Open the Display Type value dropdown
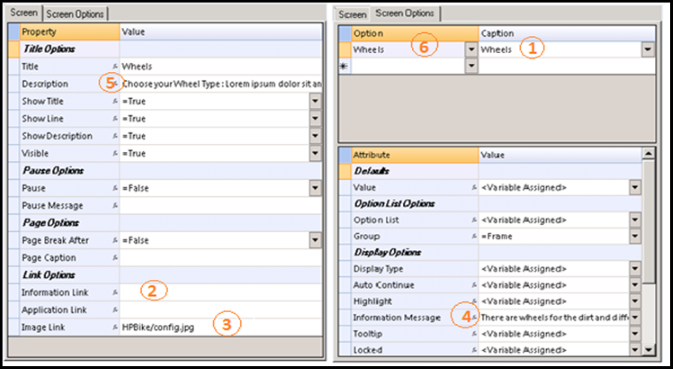Image resolution: width=673 pixels, height=369 pixels. pyautogui.click(x=635, y=269)
